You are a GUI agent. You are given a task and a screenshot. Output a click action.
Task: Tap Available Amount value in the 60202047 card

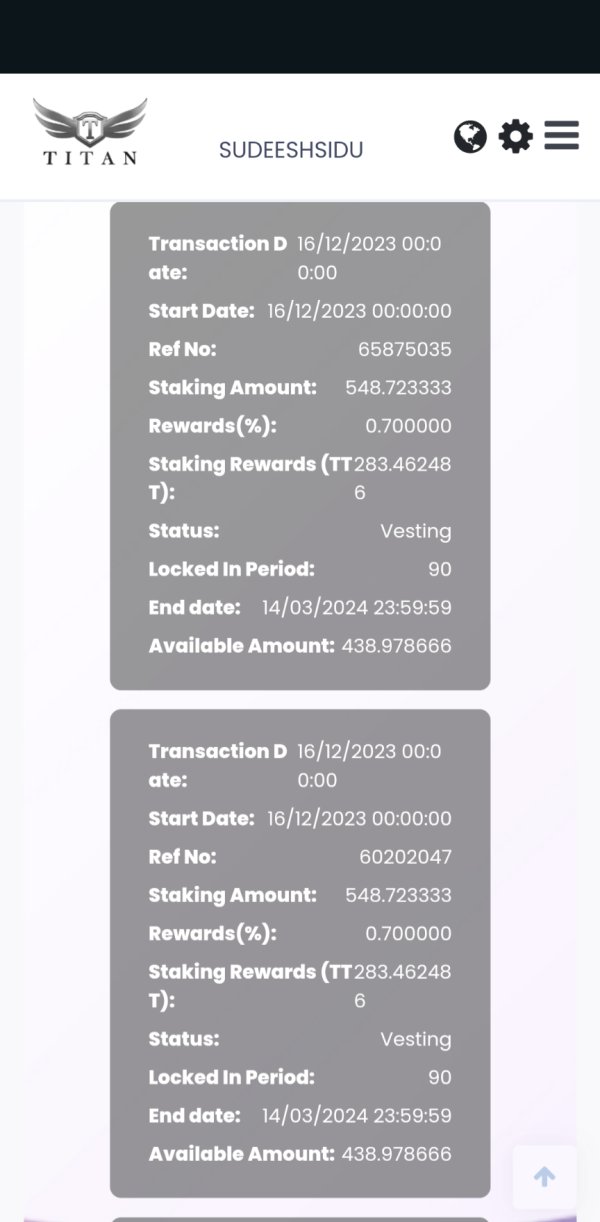coord(396,1153)
